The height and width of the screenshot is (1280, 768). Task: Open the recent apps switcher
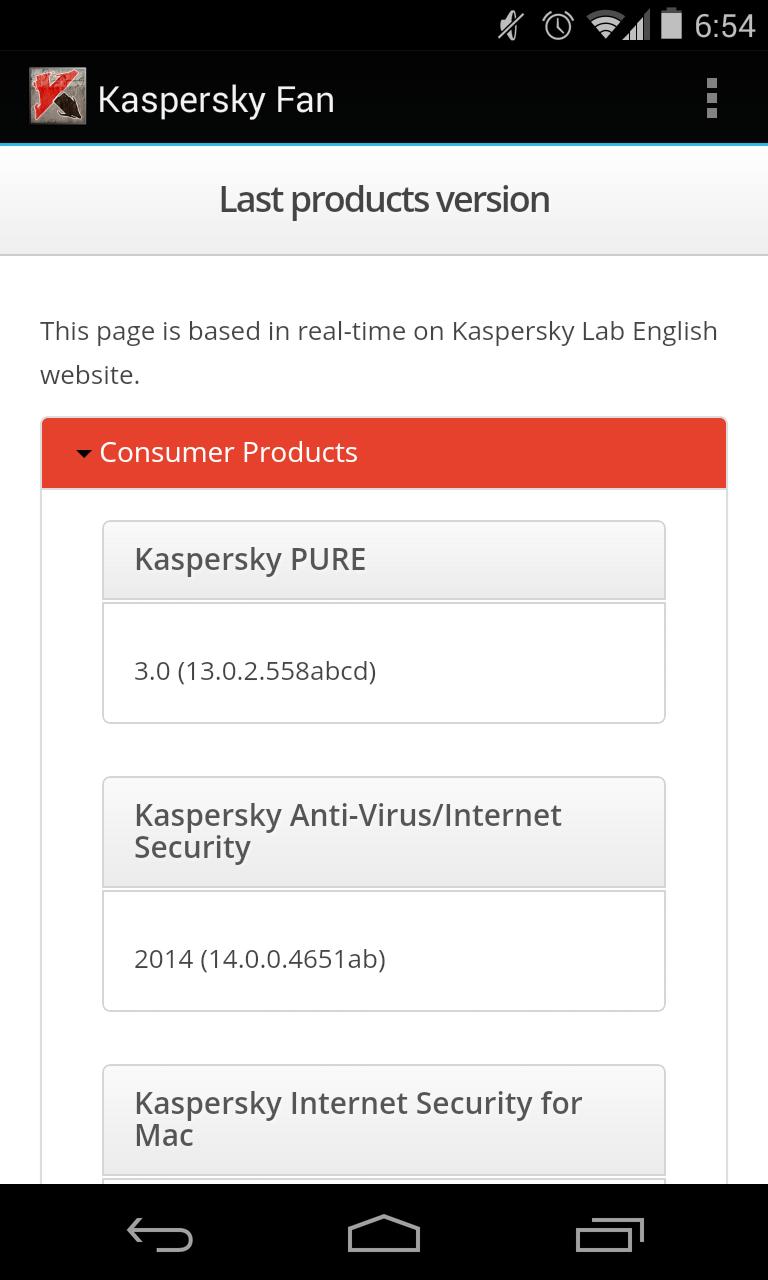610,1234
